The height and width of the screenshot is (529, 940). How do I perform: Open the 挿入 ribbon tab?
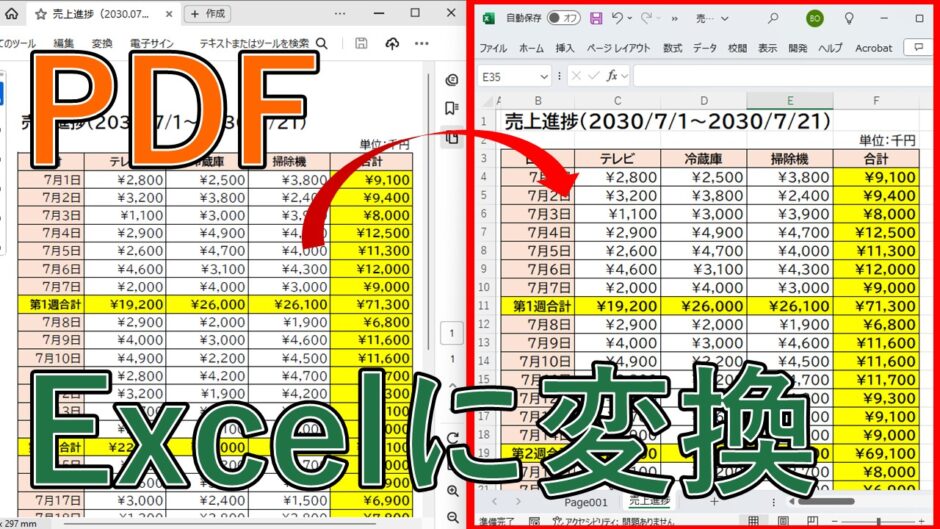(565, 48)
